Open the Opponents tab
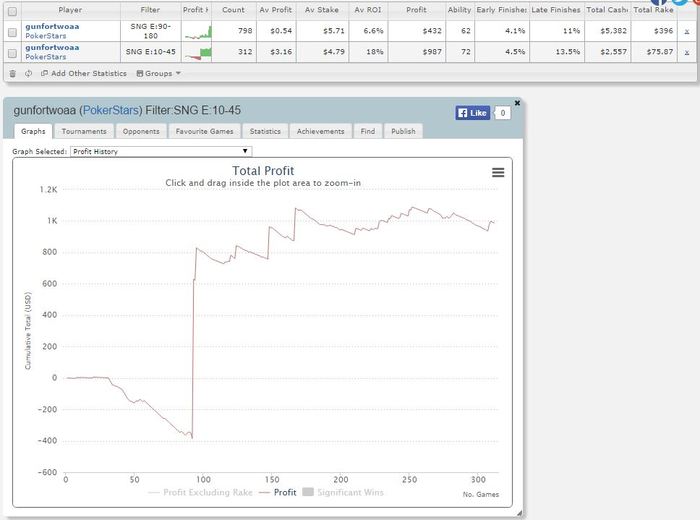The image size is (700, 520). pos(141,131)
